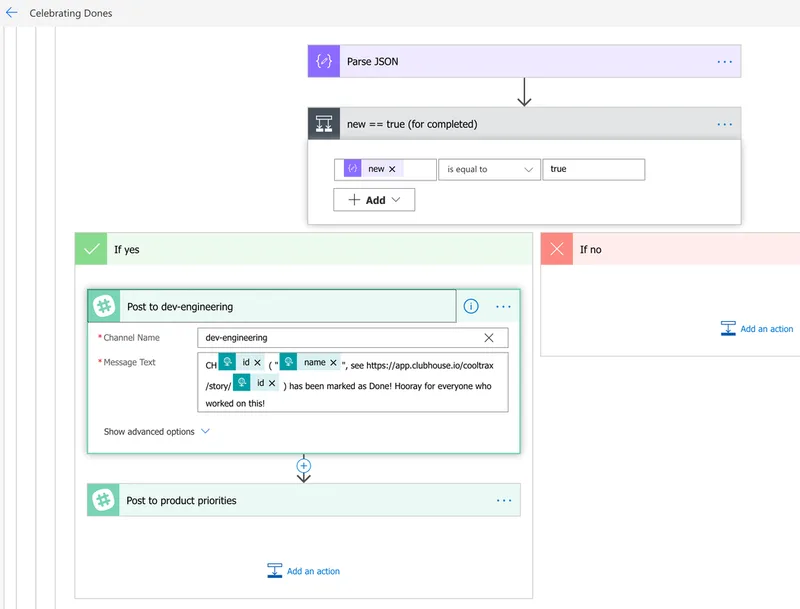Click the 'Celebrating Dones' flow title
Image resolution: width=800 pixels, height=609 pixels.
click(x=71, y=13)
